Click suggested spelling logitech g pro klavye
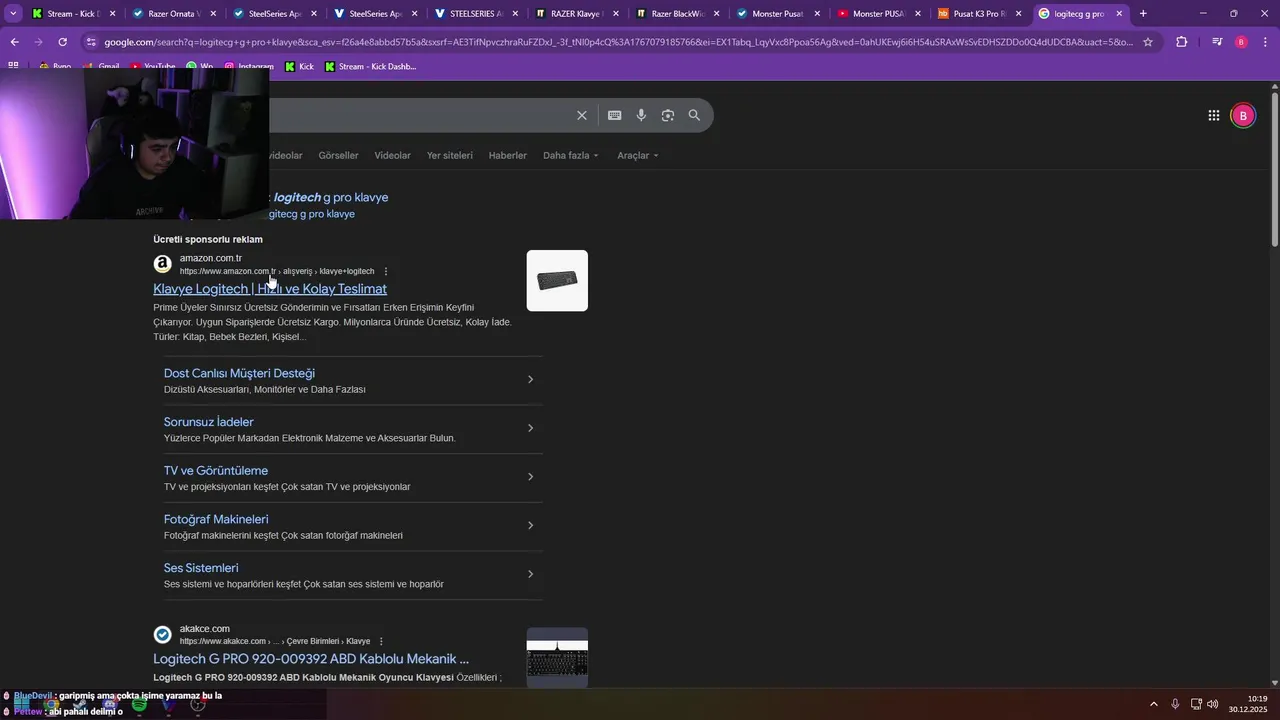 tap(330, 197)
